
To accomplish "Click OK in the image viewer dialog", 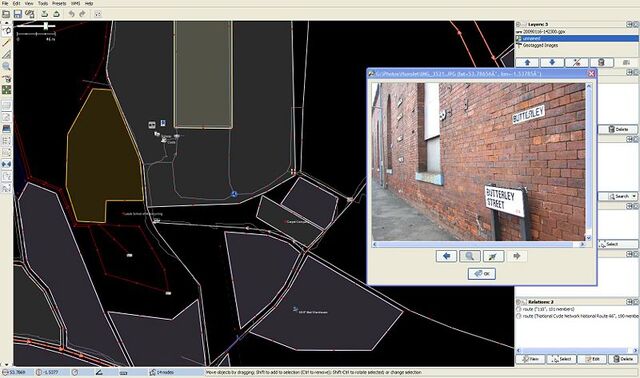I will point(482,273).
